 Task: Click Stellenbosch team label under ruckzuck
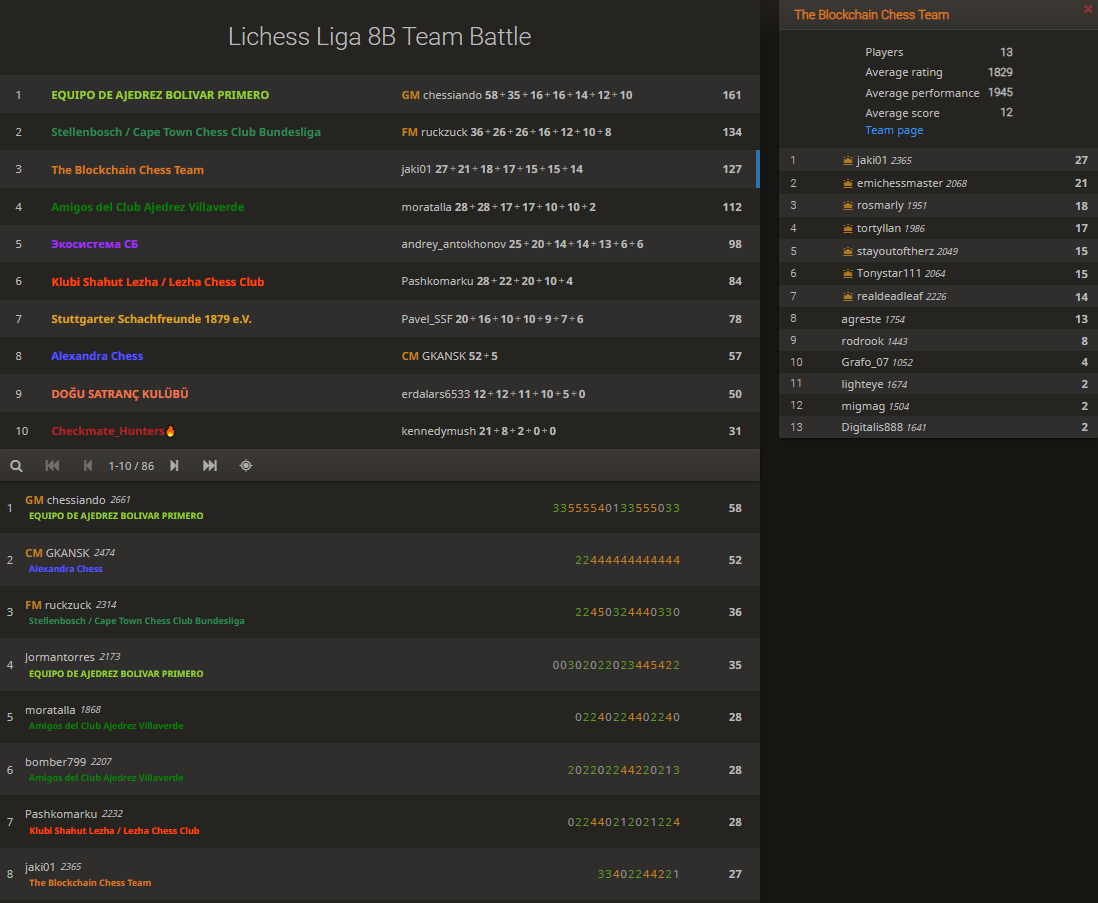click(x=137, y=621)
